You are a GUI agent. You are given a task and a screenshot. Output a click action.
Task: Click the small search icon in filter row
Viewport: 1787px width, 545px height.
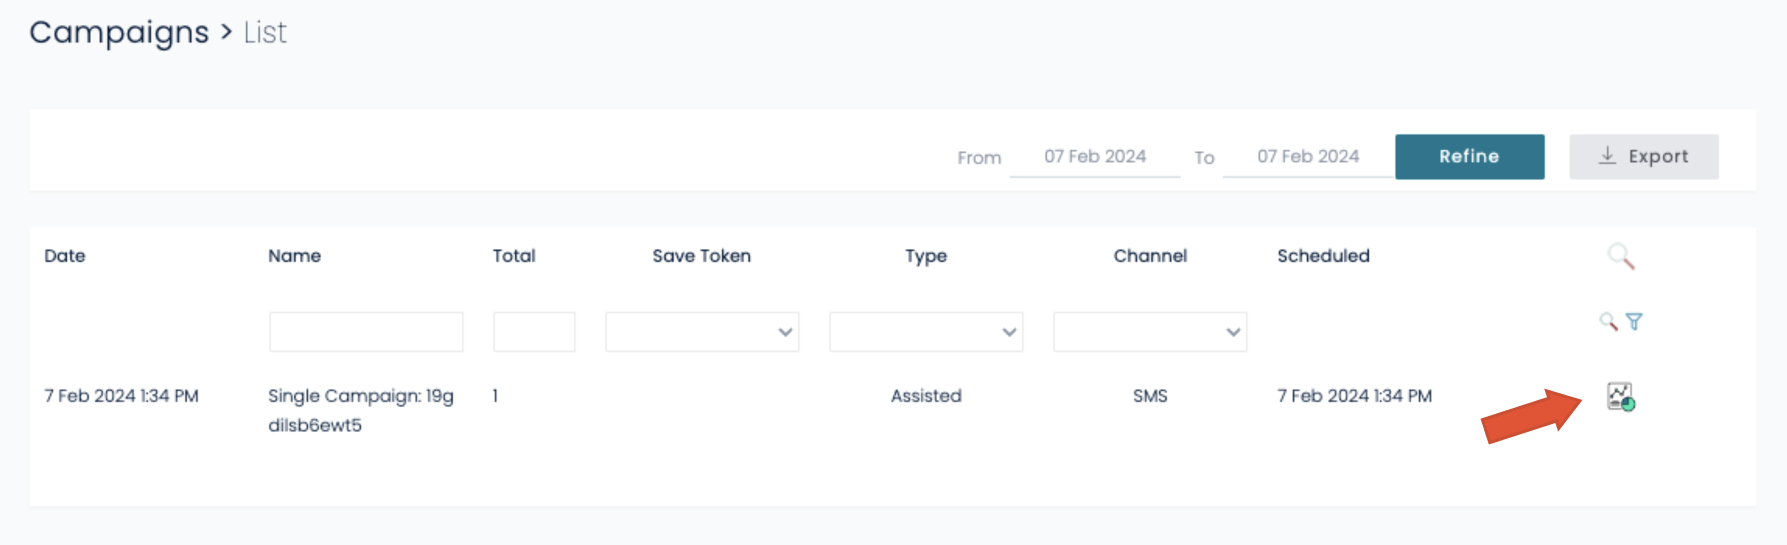[x=1608, y=321]
